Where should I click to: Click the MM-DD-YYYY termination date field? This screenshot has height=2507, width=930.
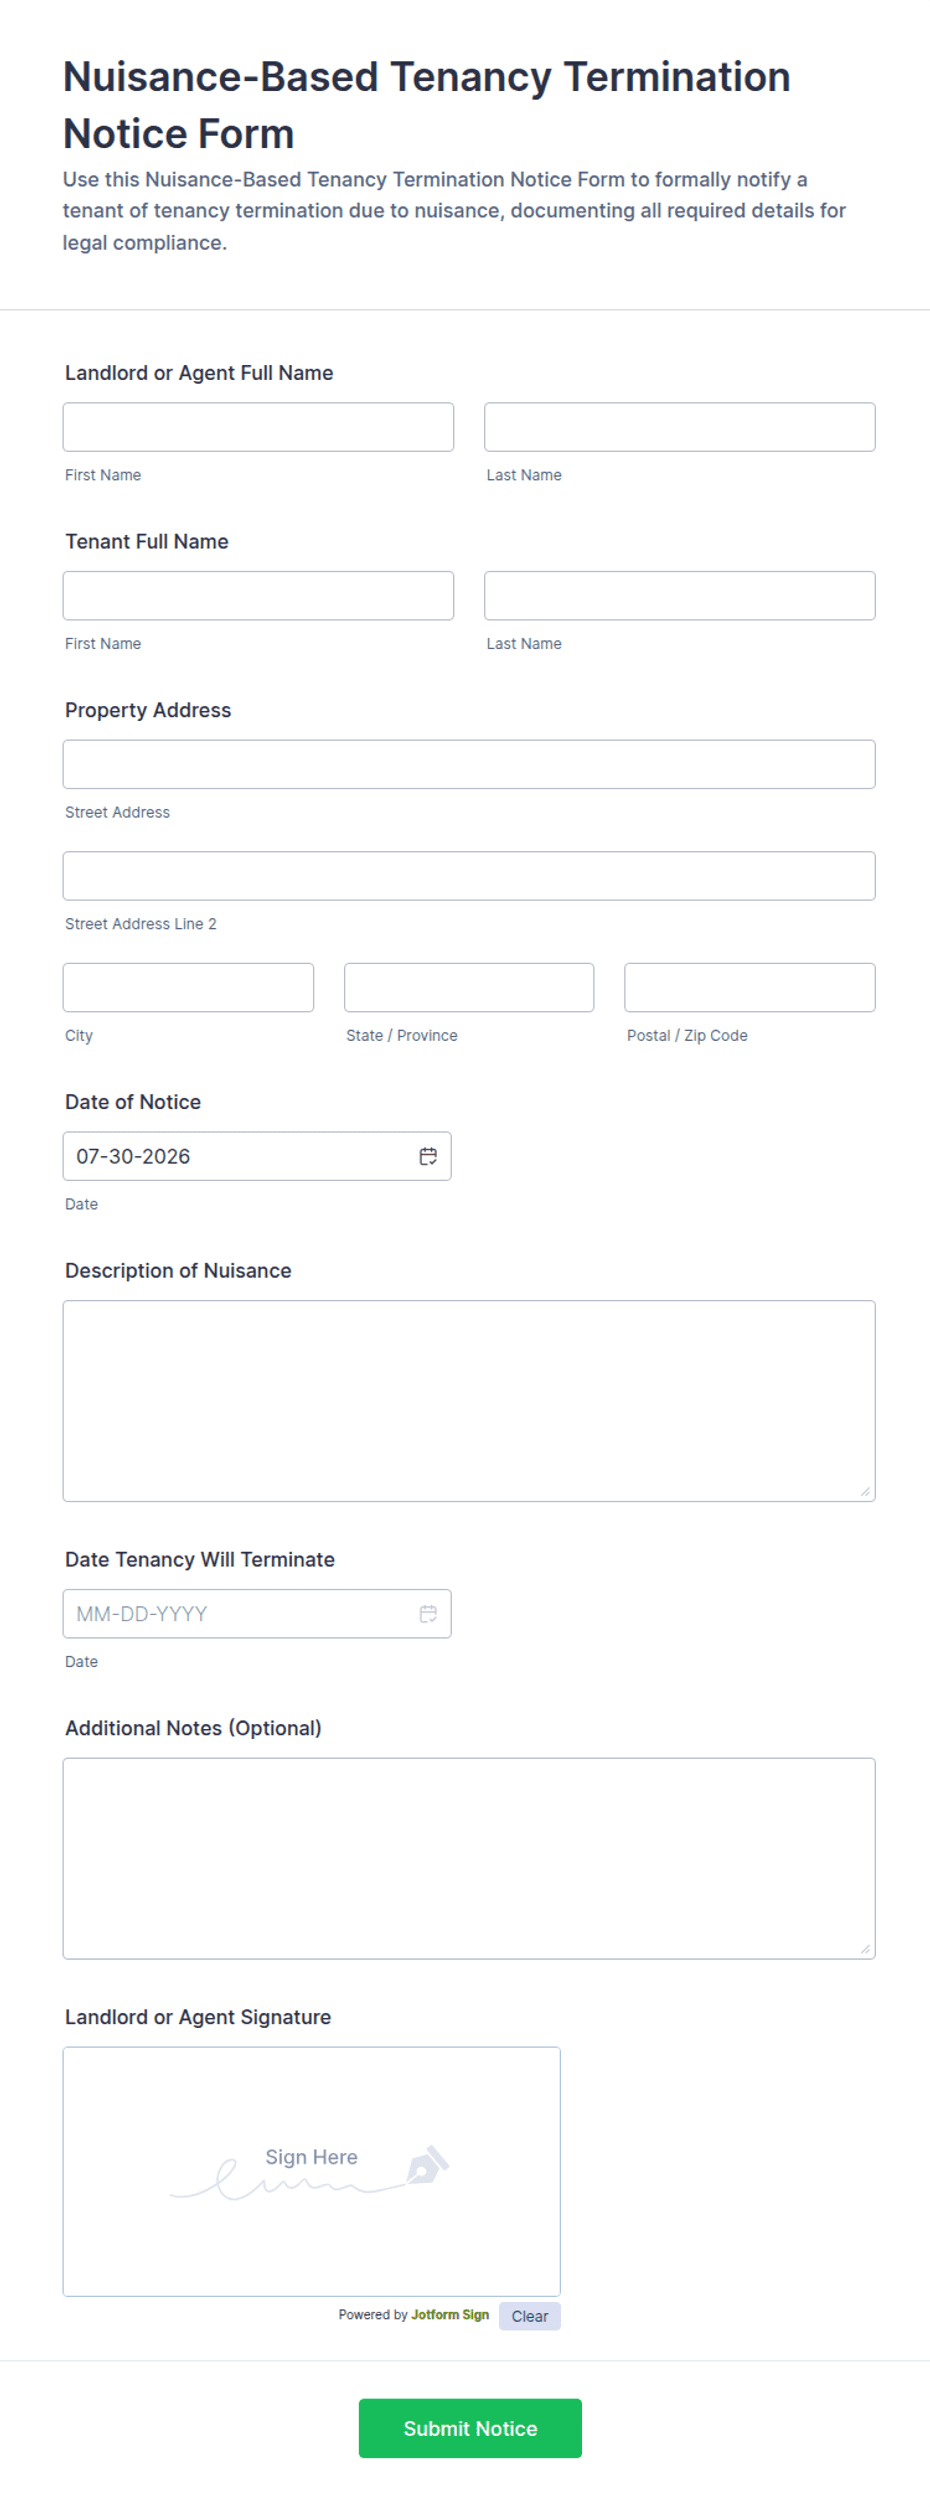pyautogui.click(x=257, y=1614)
